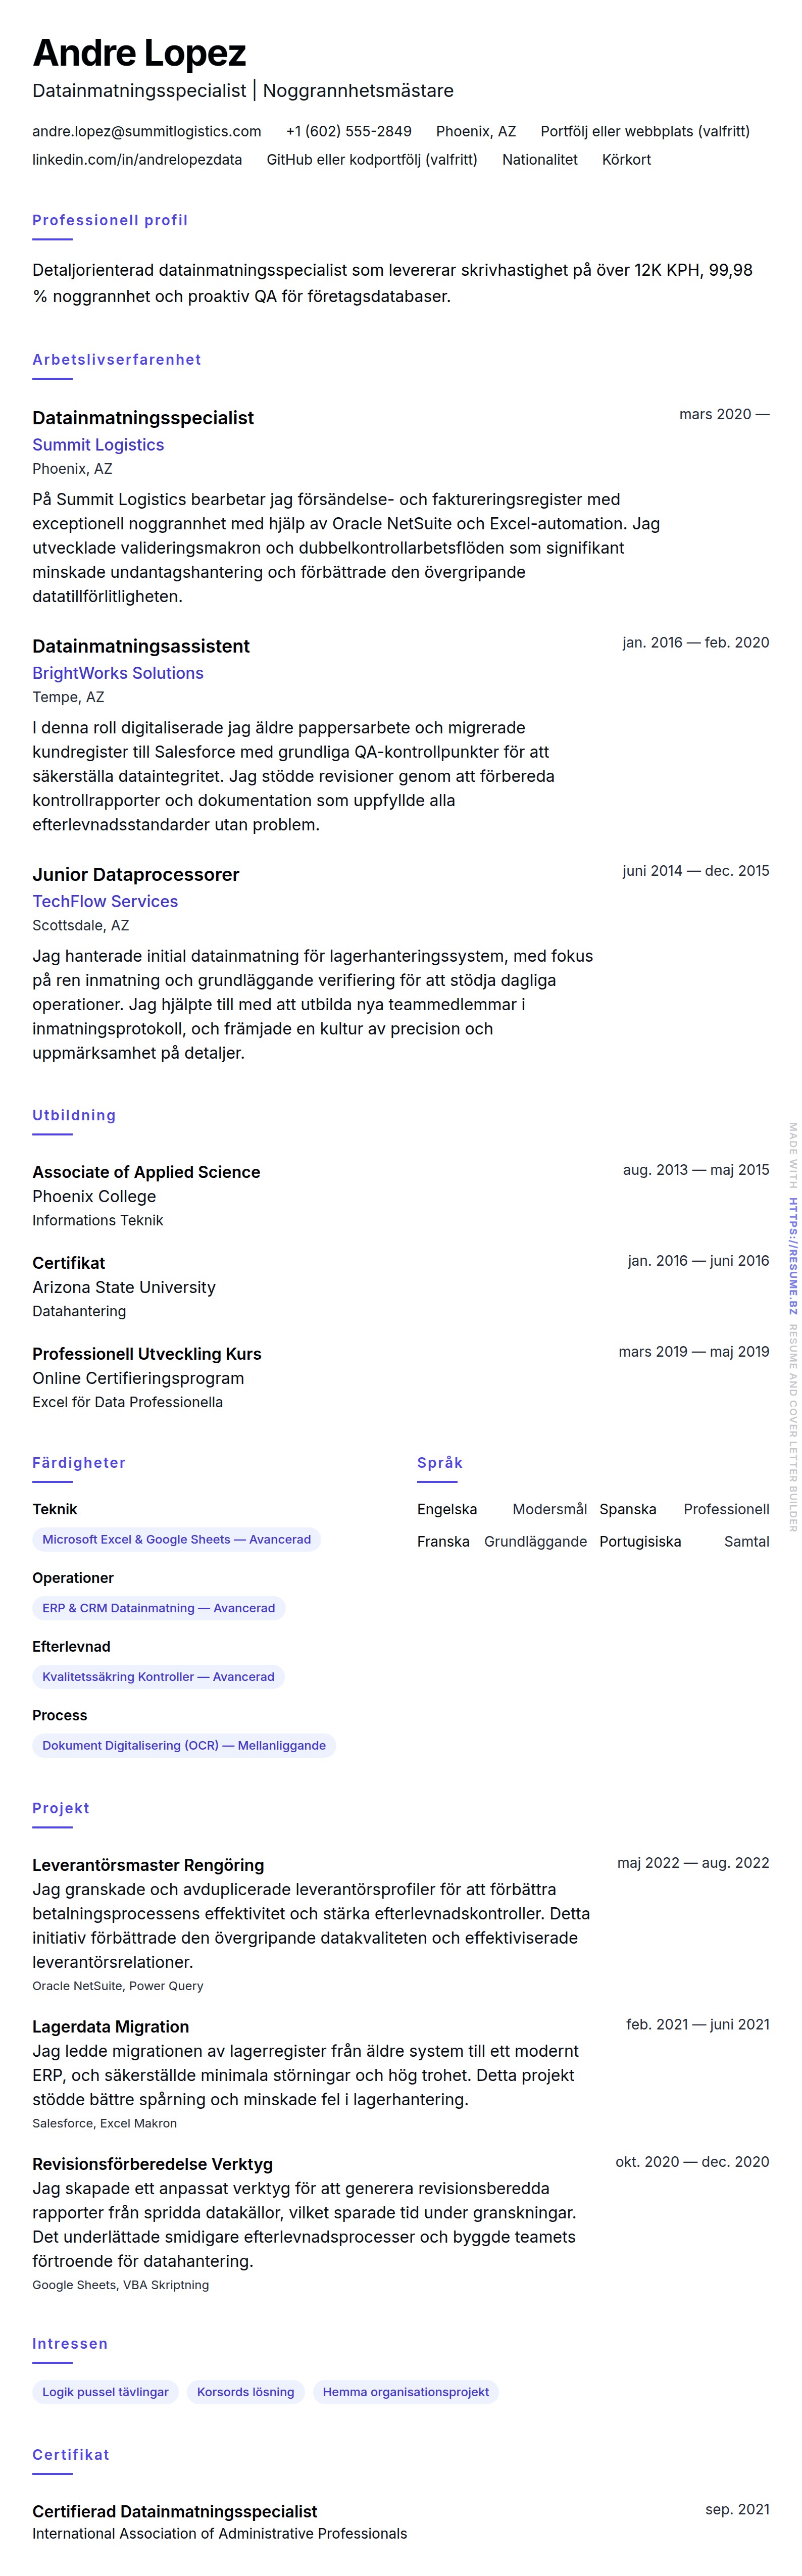Select the Hemma organisationsprojekt interest tag

405,2392
